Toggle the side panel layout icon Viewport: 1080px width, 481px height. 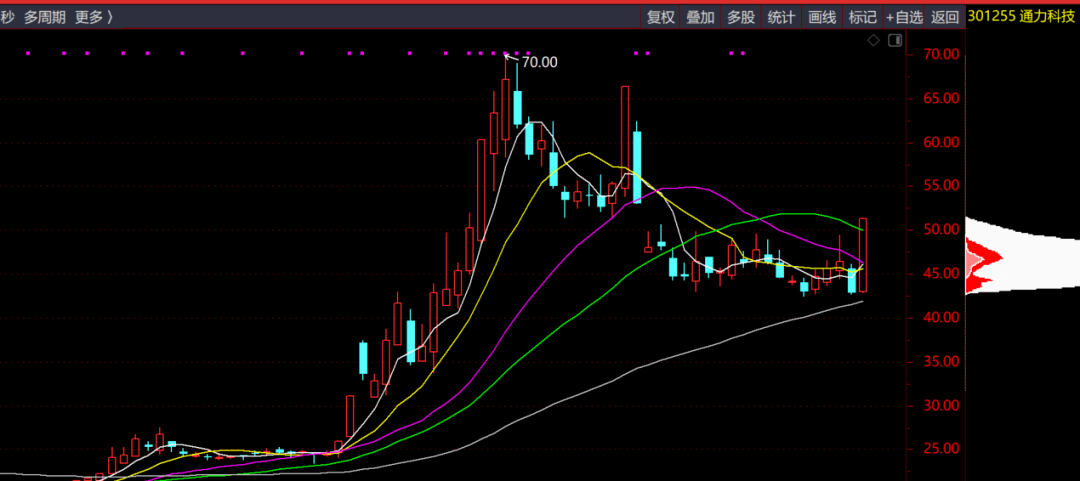[x=894, y=40]
